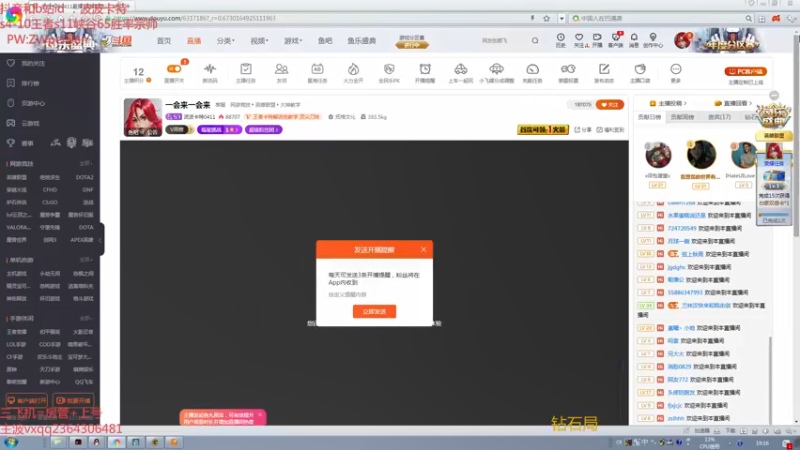800x450 pixels.
Task: Open the 直播回看 link
Action: tap(734, 103)
